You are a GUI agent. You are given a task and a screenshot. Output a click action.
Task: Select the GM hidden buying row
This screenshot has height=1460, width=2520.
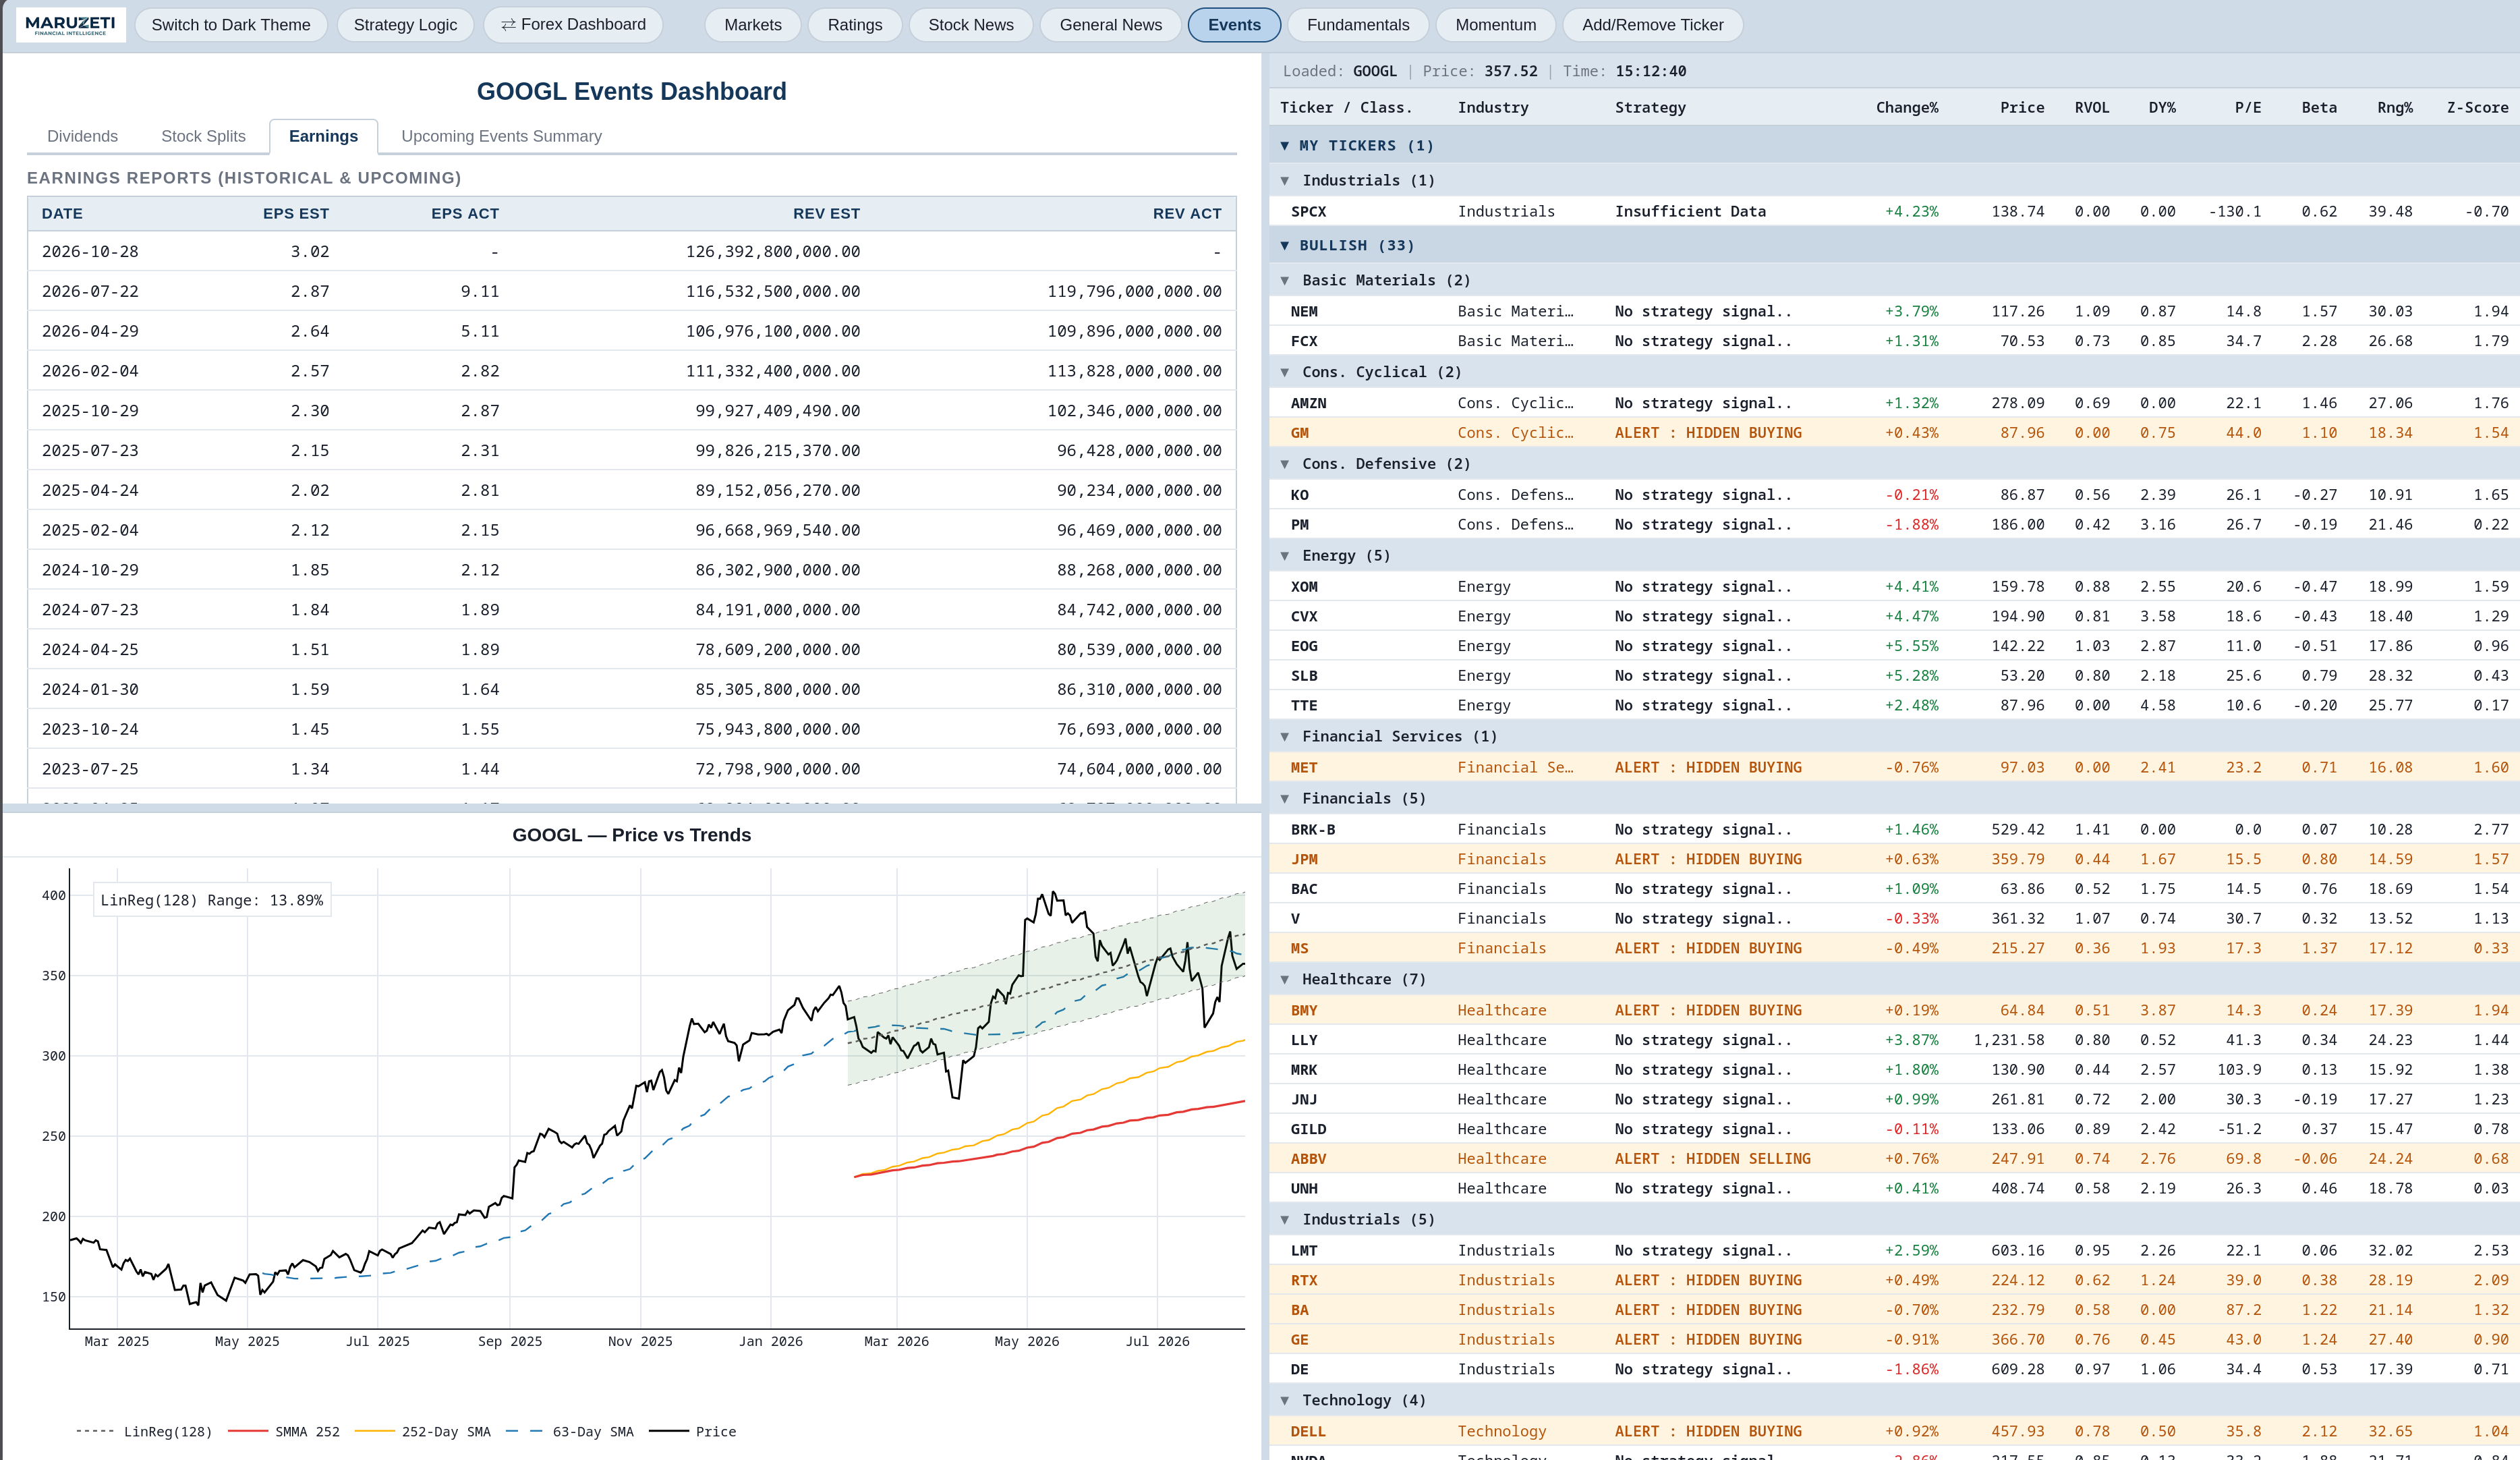1894,433
